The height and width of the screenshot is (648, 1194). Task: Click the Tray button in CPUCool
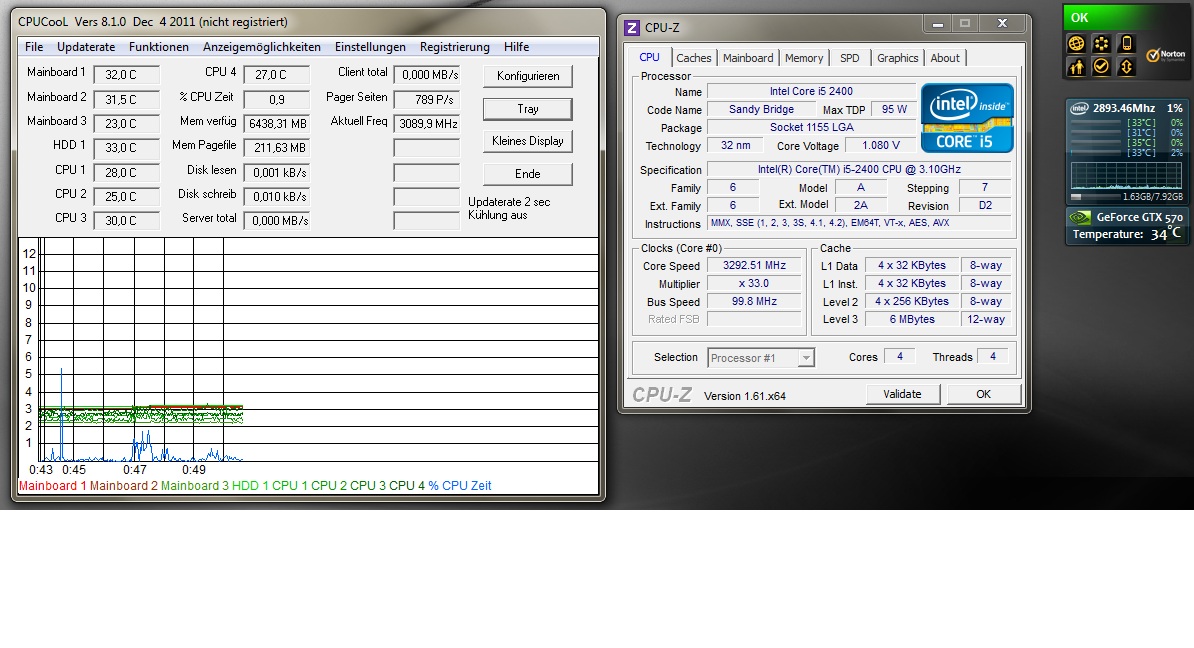point(528,109)
